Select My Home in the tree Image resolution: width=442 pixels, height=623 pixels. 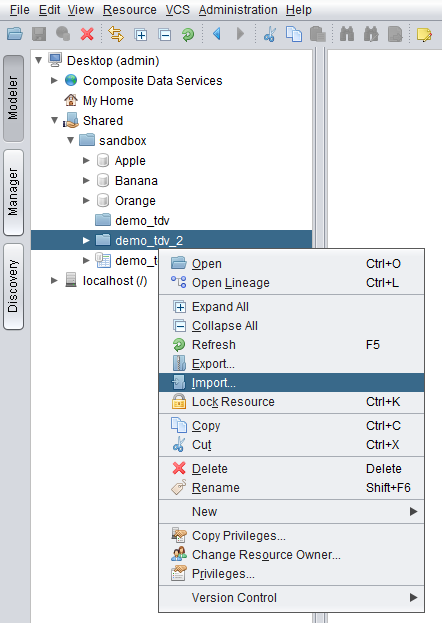[108, 101]
